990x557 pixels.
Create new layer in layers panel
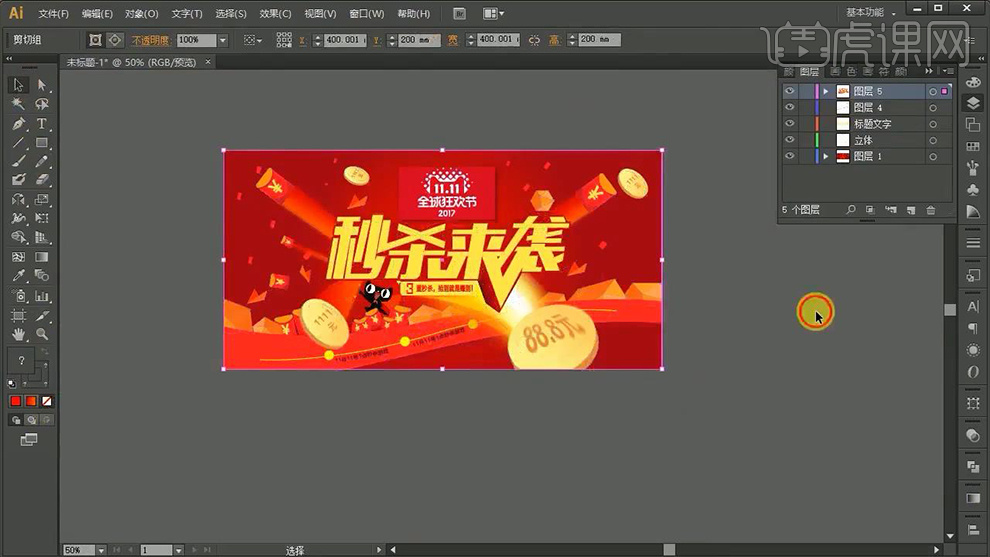pos(910,210)
